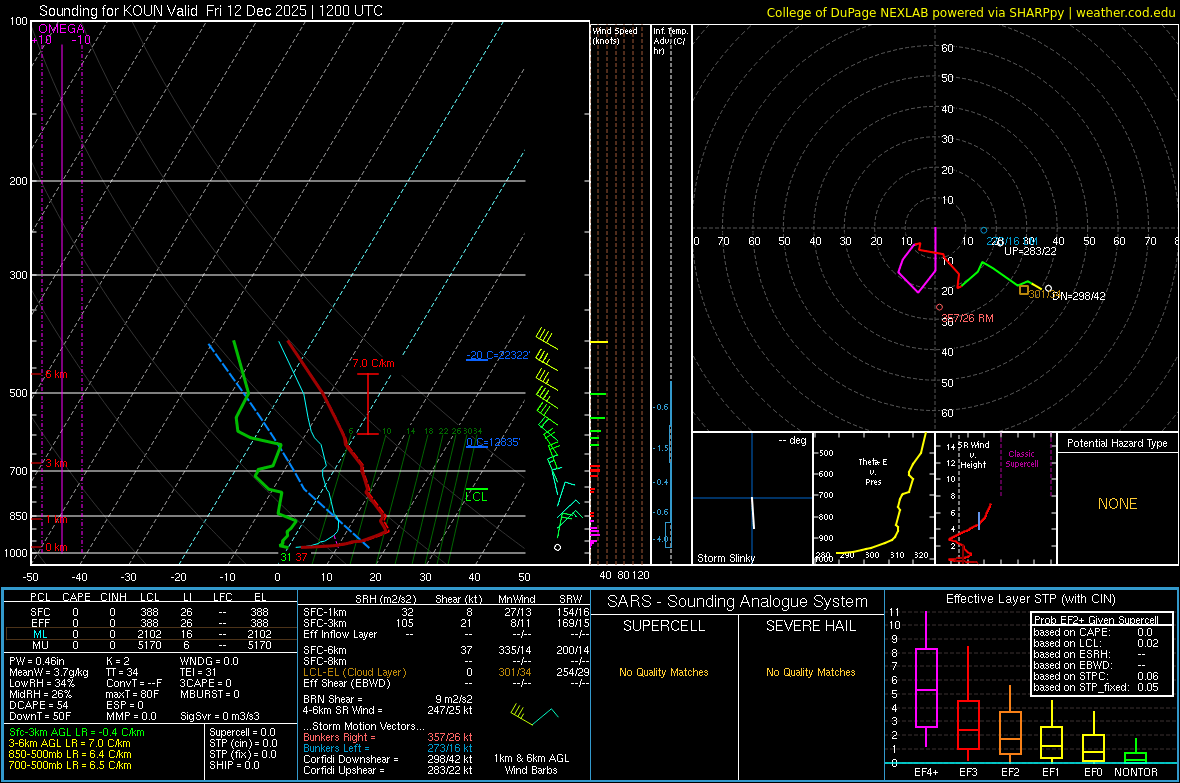The height and width of the screenshot is (783, 1180).
Task: Click the DCAPE = 54 value
Action: click(x=38, y=705)
